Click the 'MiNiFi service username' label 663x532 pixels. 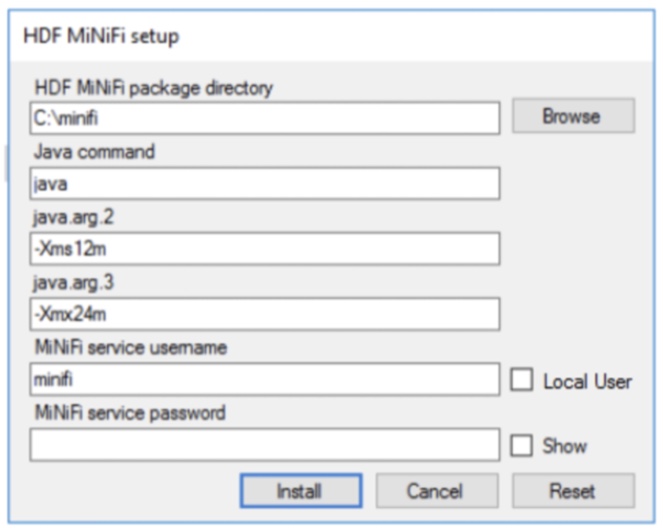tap(130, 348)
